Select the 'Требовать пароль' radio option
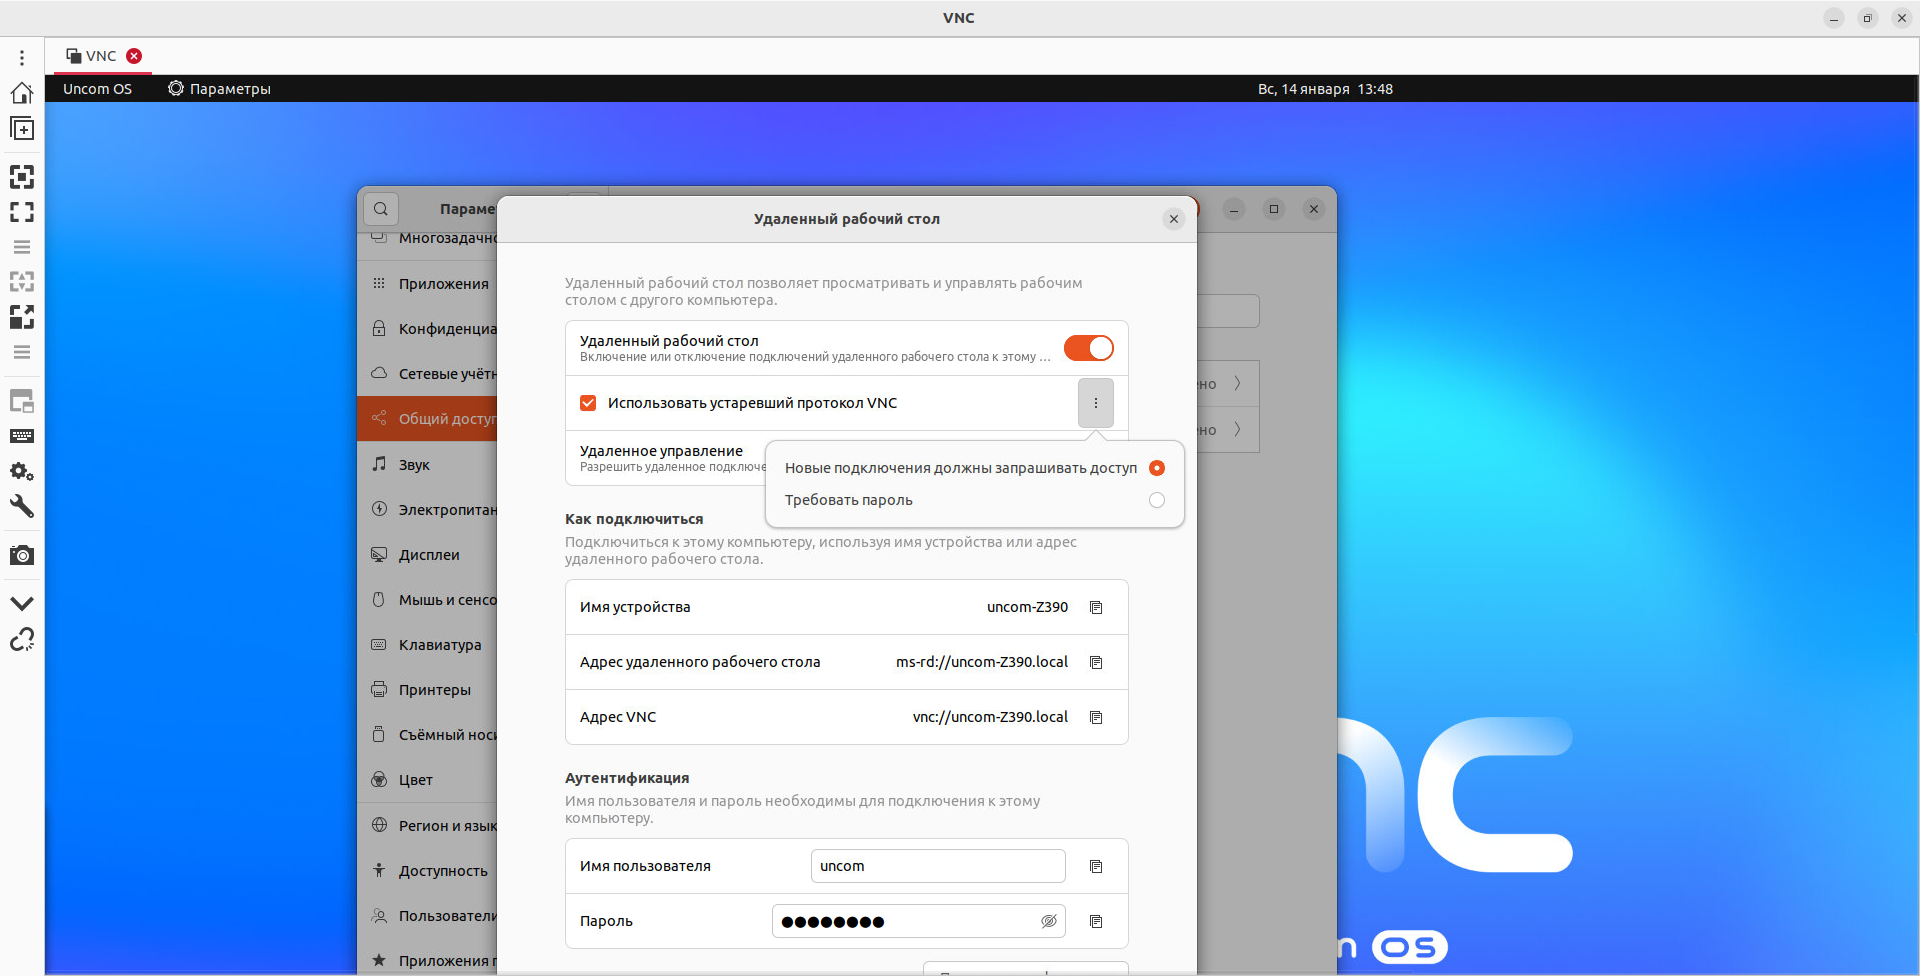Screen dimensions: 1920x976 pos(1157,500)
